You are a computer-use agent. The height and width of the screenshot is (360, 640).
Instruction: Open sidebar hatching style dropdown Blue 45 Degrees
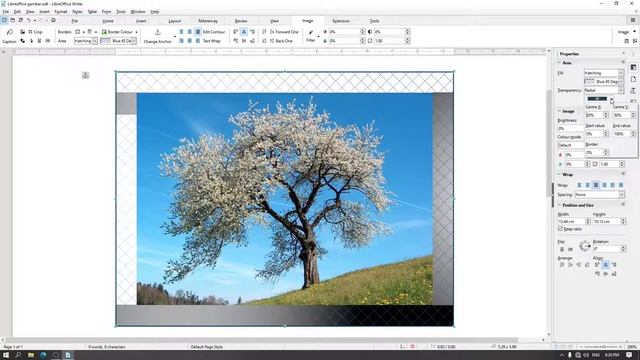point(604,82)
